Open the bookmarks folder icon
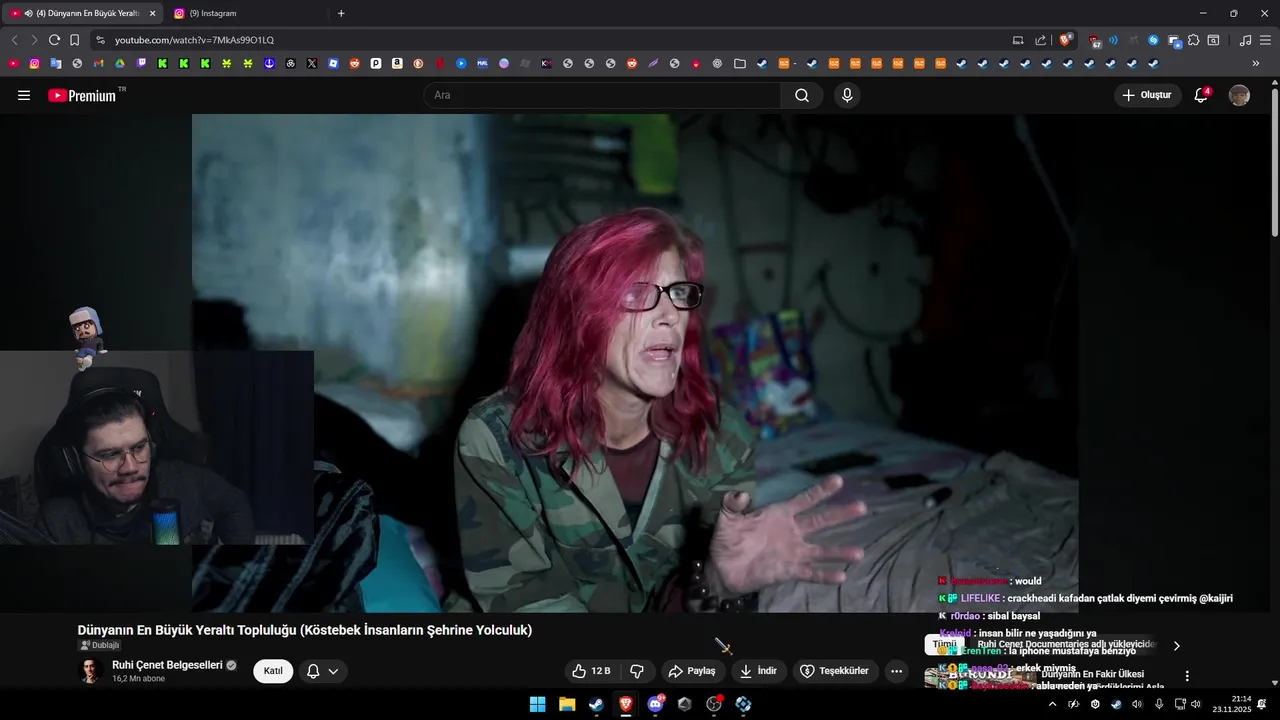1280x720 pixels. [739, 63]
